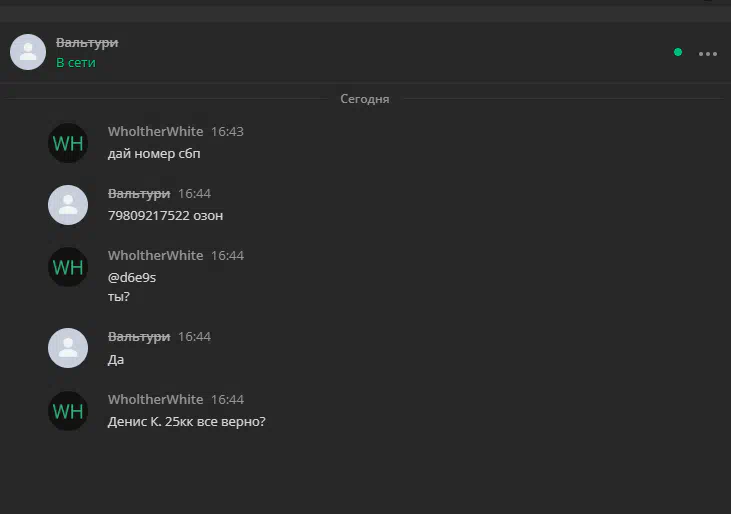This screenshot has height=514, width=731.
Task: Click the 'Да' reply message
Action: click(x=116, y=360)
